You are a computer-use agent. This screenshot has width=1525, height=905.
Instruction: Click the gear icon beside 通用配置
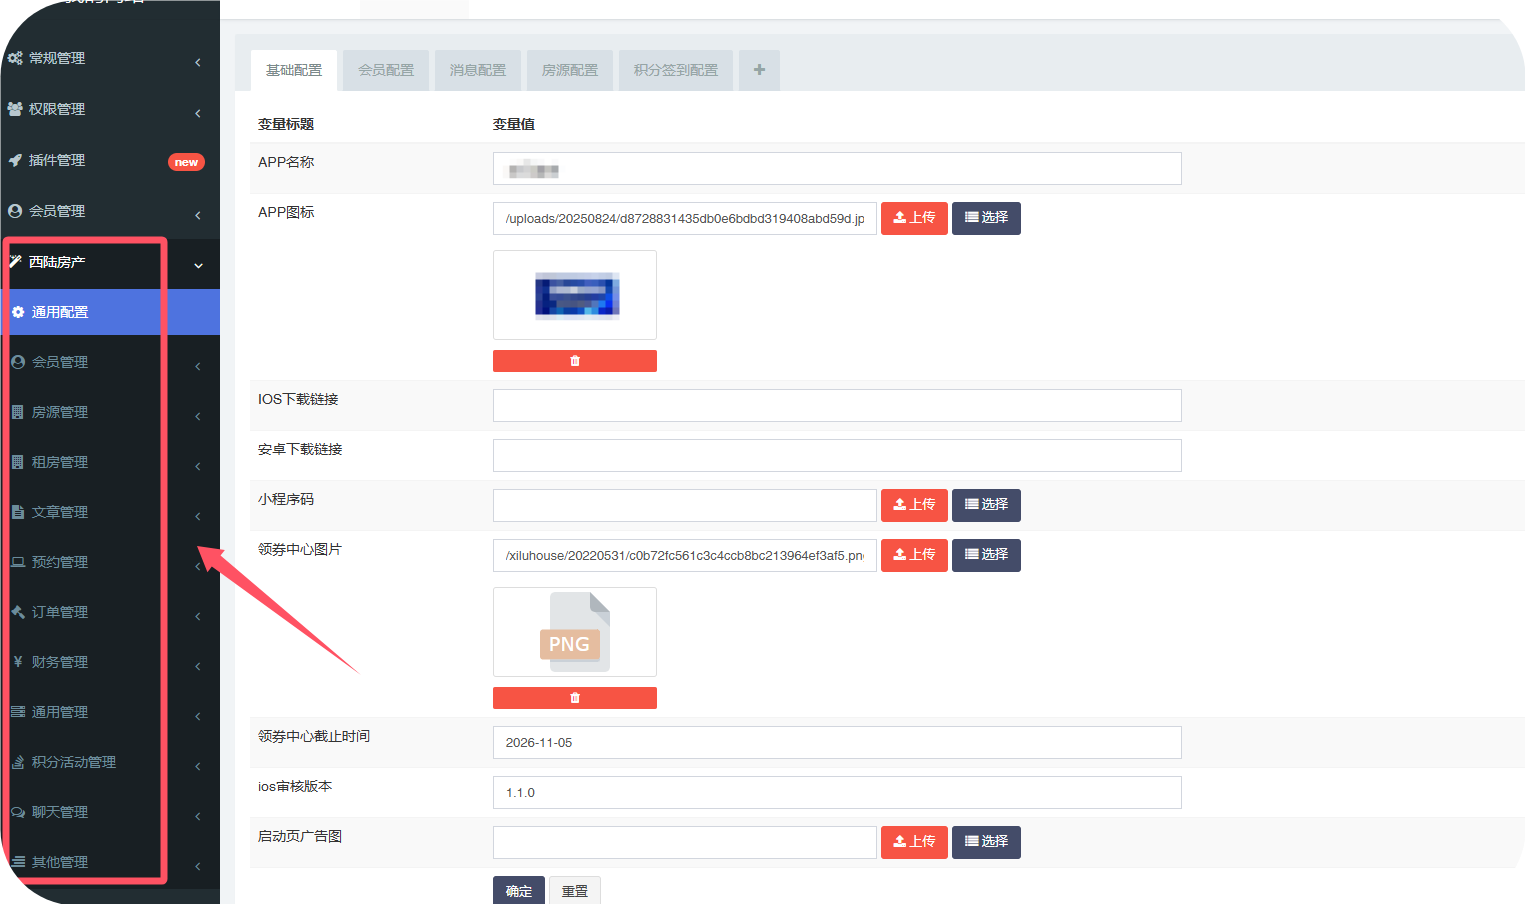(18, 312)
